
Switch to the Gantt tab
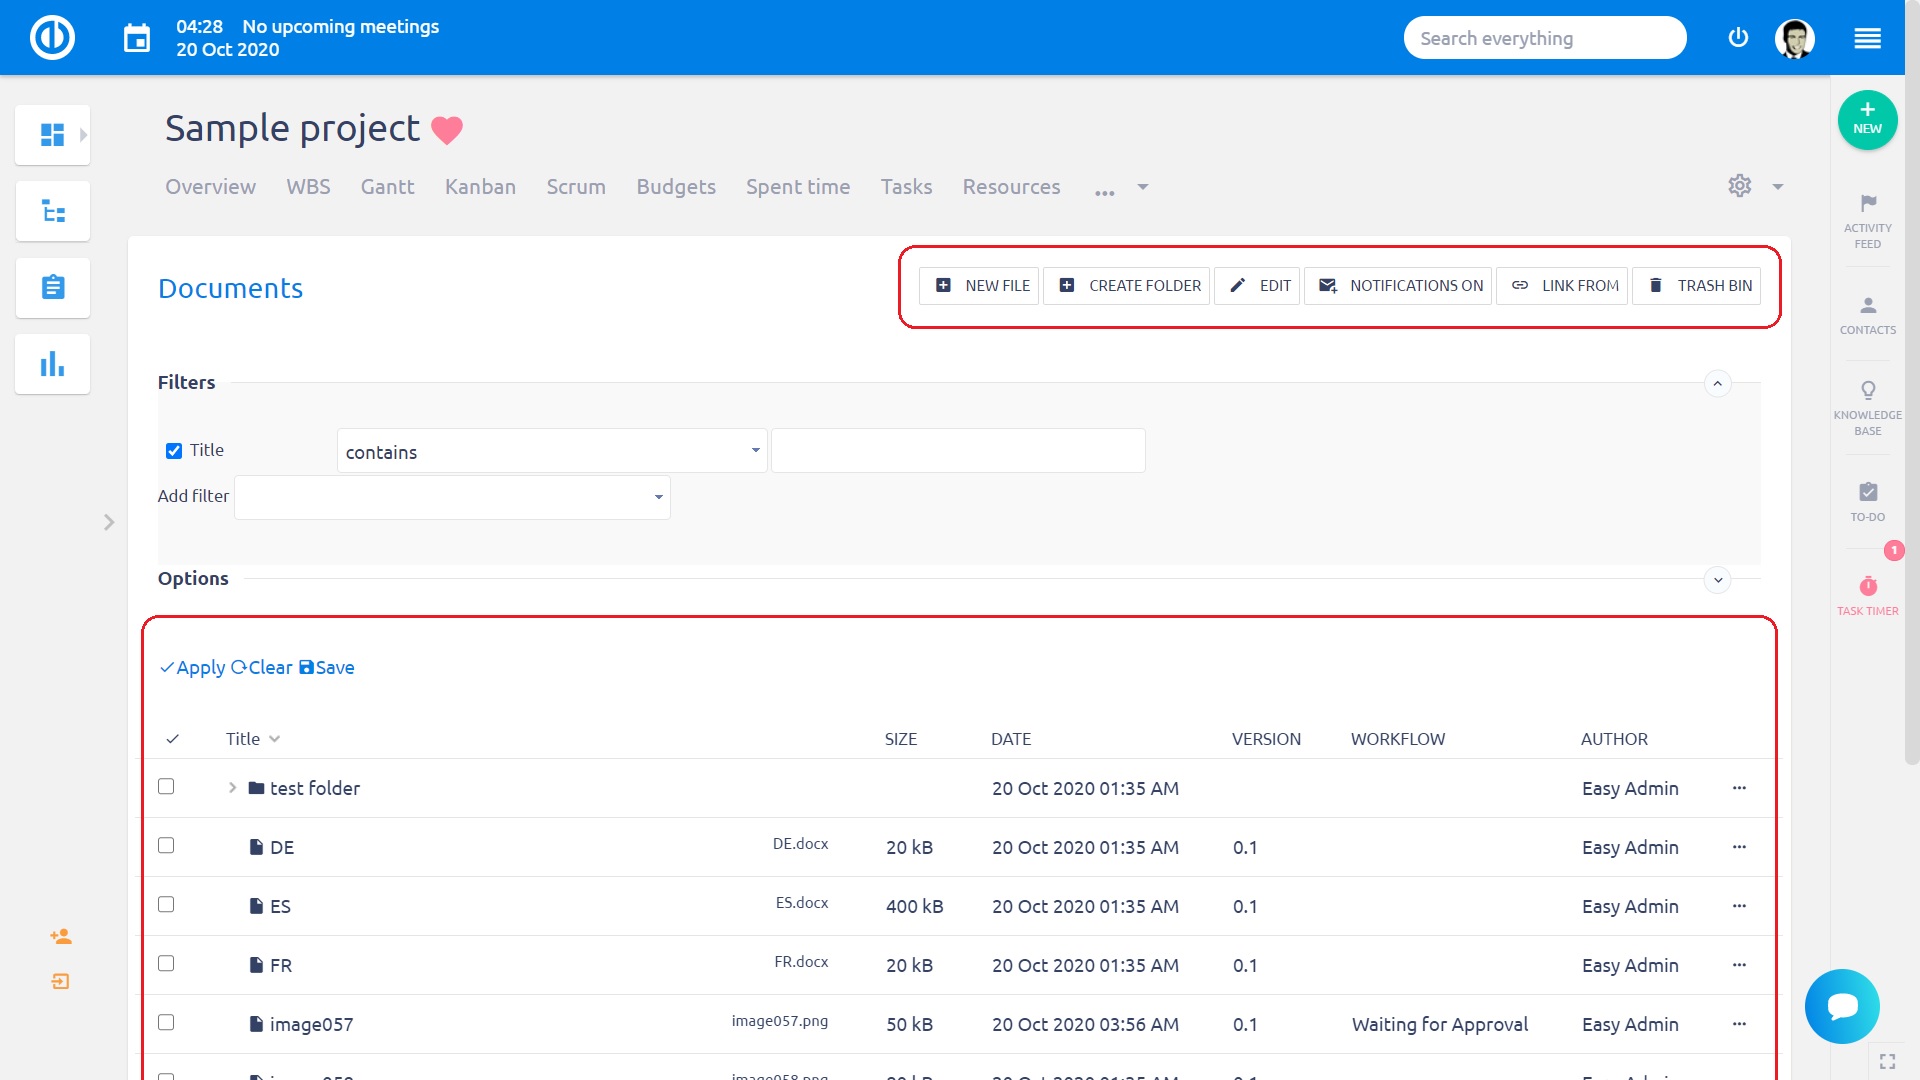point(387,187)
